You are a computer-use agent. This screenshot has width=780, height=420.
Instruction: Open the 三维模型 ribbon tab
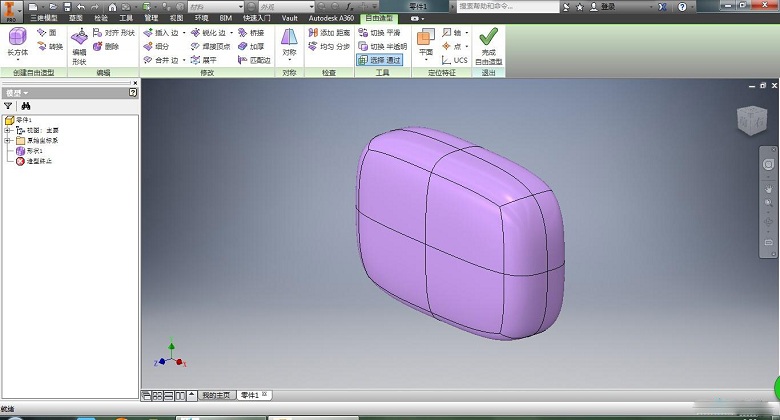43,18
